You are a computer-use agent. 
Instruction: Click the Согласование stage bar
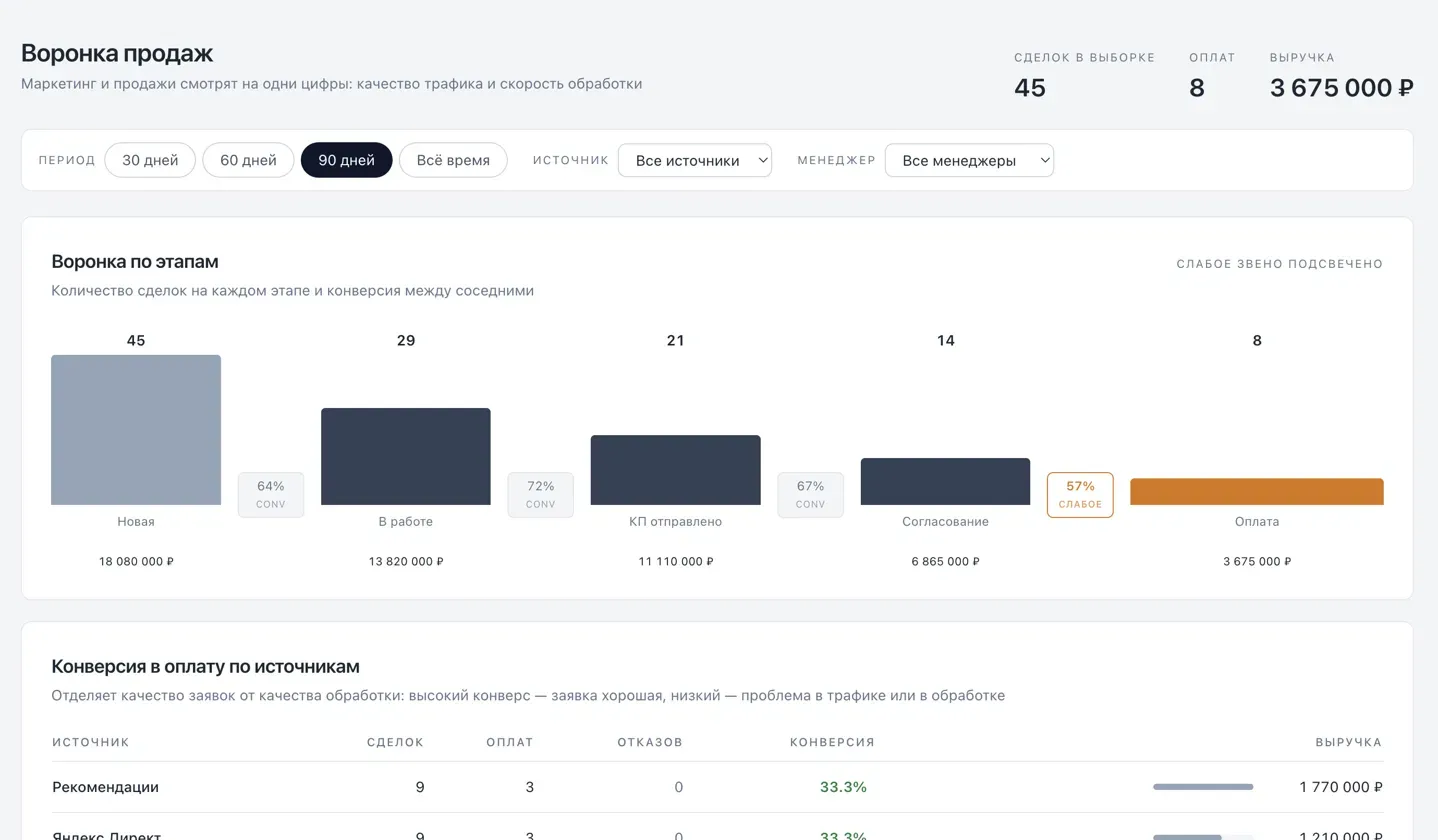point(945,481)
